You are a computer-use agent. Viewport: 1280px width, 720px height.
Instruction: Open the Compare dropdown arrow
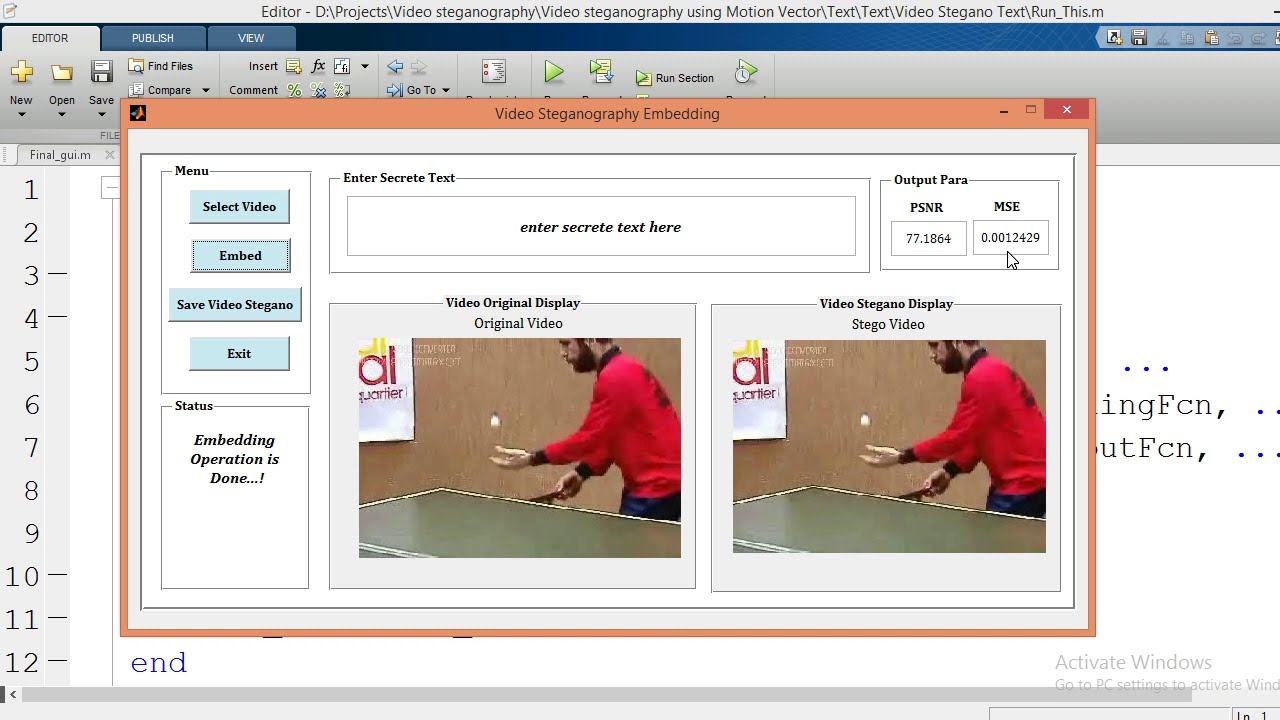206,90
